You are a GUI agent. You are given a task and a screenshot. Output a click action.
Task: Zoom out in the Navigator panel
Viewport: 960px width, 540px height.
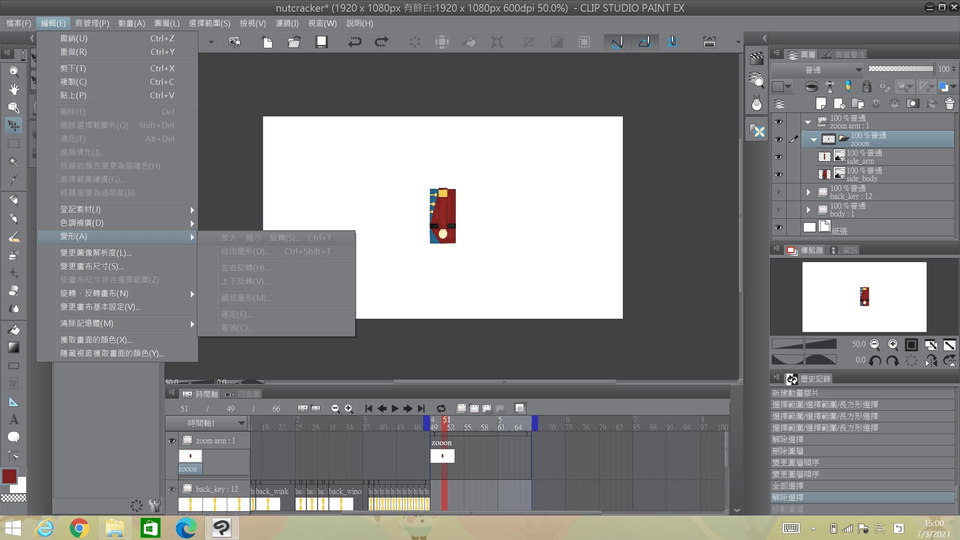(x=874, y=344)
